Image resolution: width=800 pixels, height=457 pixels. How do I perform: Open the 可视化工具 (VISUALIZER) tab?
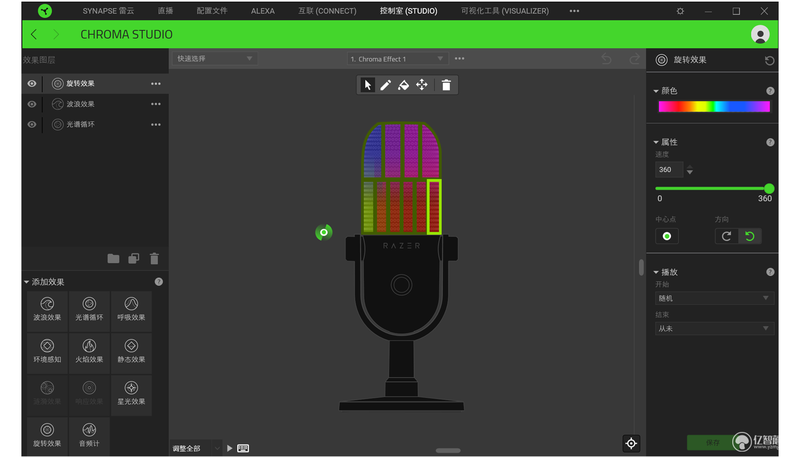click(505, 11)
